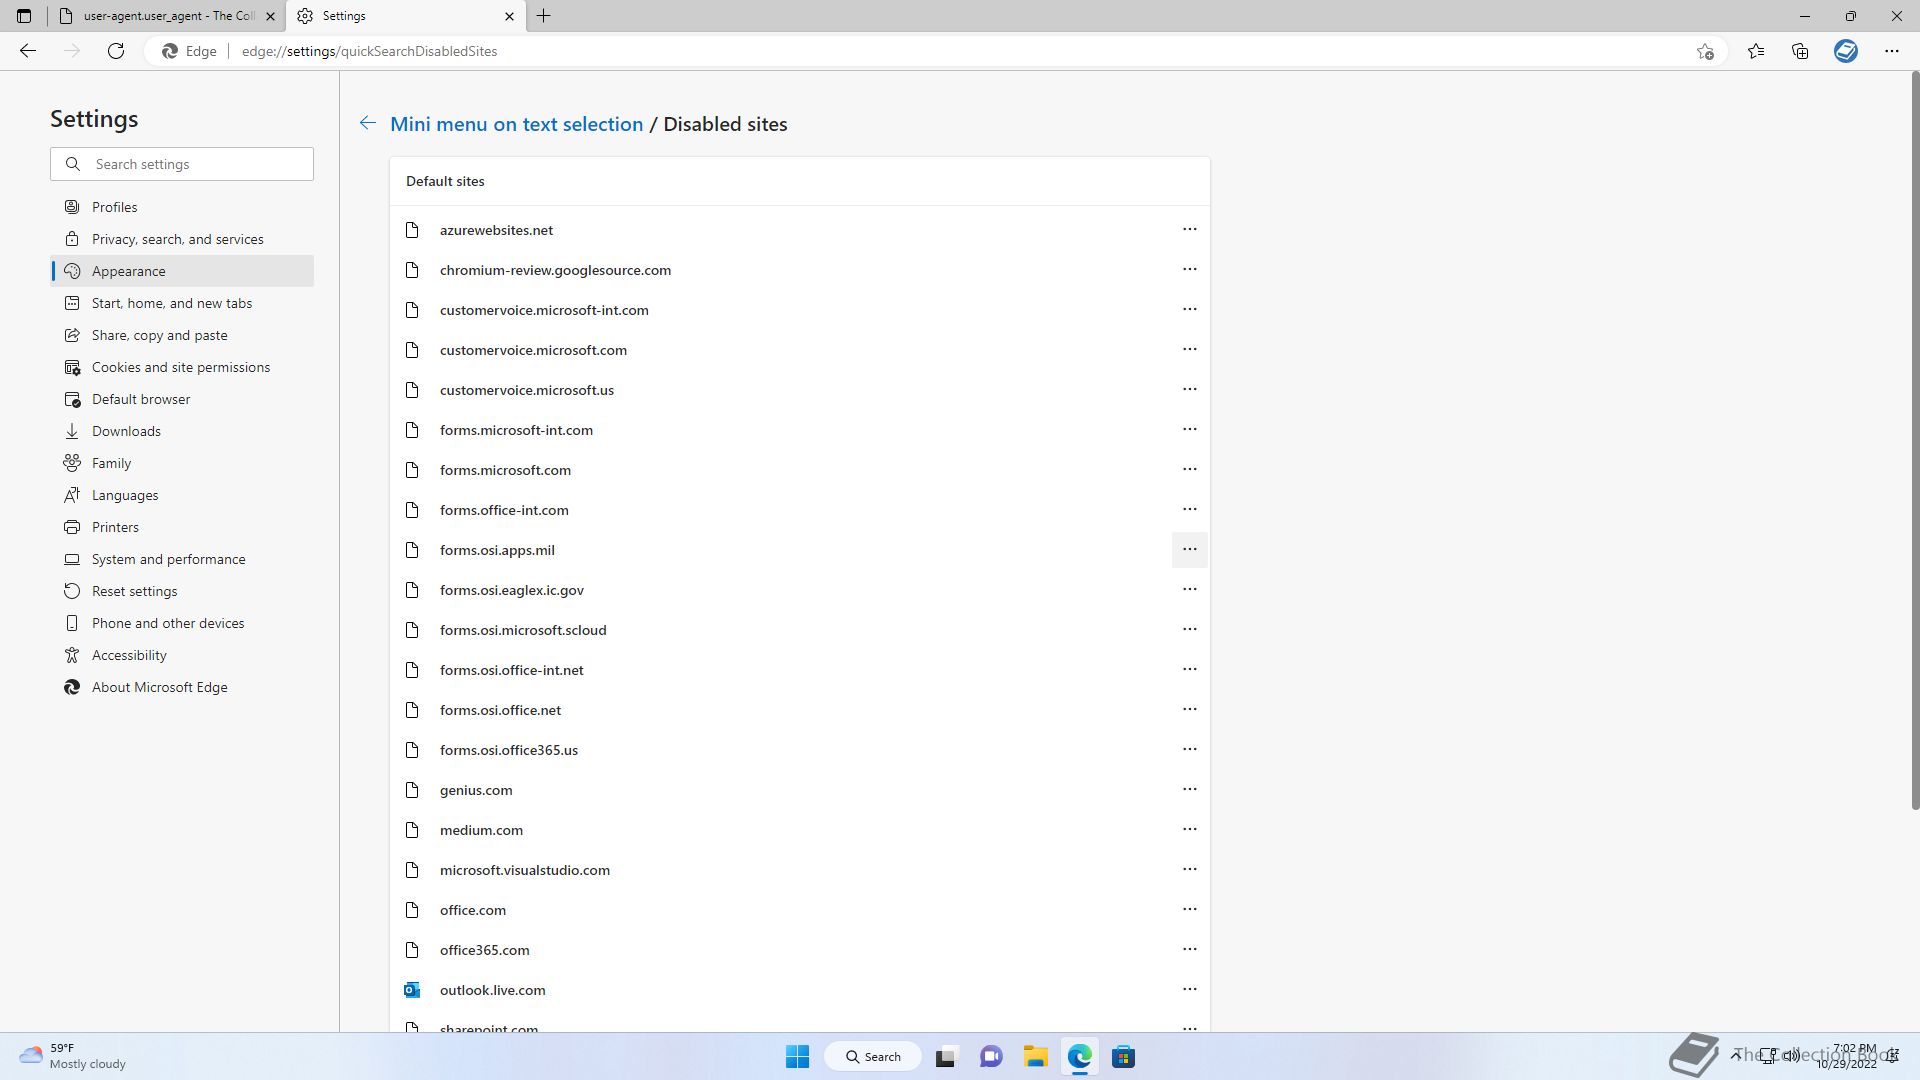This screenshot has height=1080, width=1920.
Task: Open Default browser settings
Action: 182,399
